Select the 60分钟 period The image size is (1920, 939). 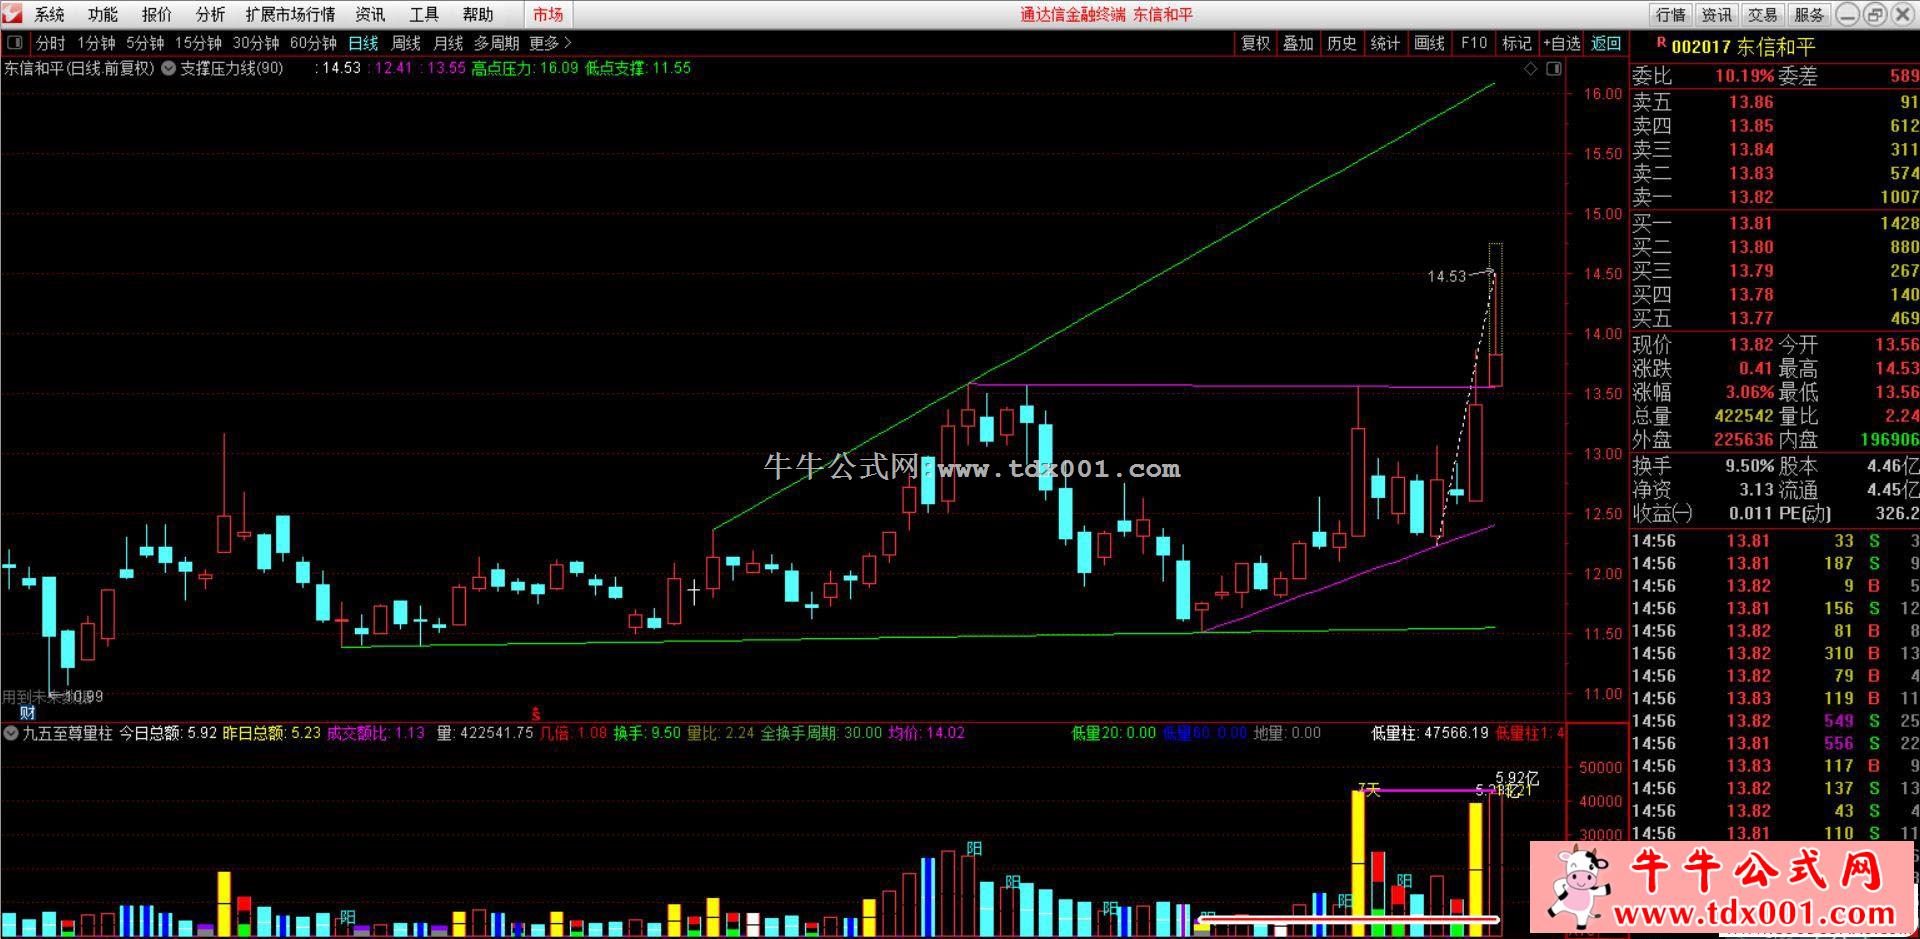pyautogui.click(x=313, y=43)
